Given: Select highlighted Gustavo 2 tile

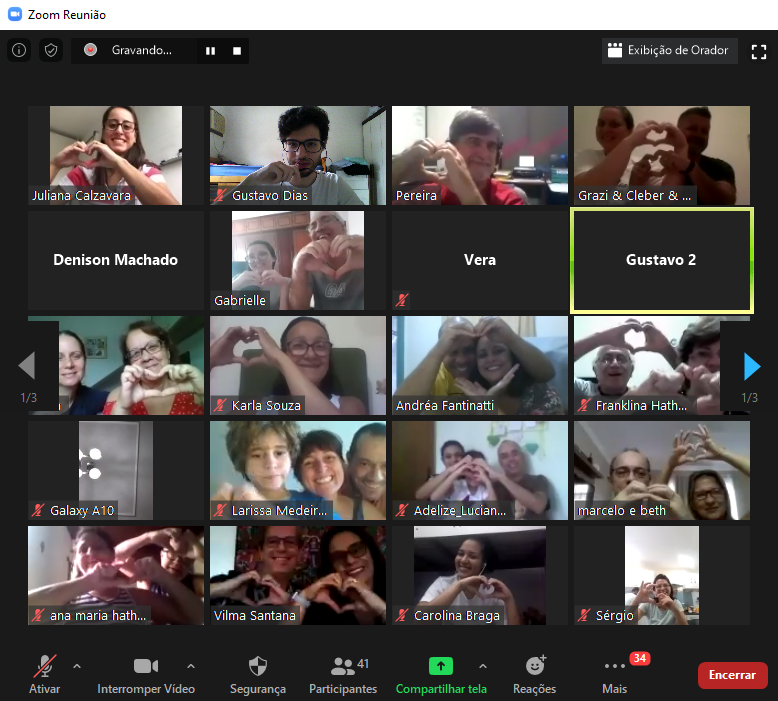Looking at the screenshot, I should point(662,260).
